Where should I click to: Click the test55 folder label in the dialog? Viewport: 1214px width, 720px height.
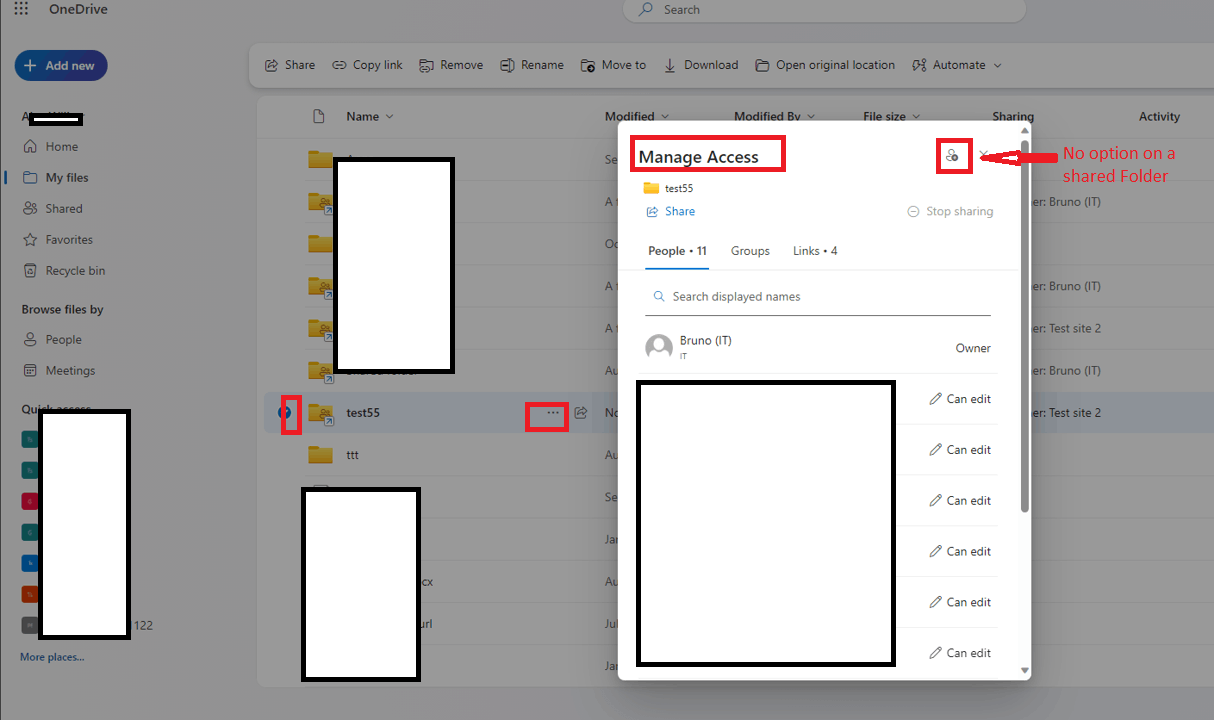(679, 189)
